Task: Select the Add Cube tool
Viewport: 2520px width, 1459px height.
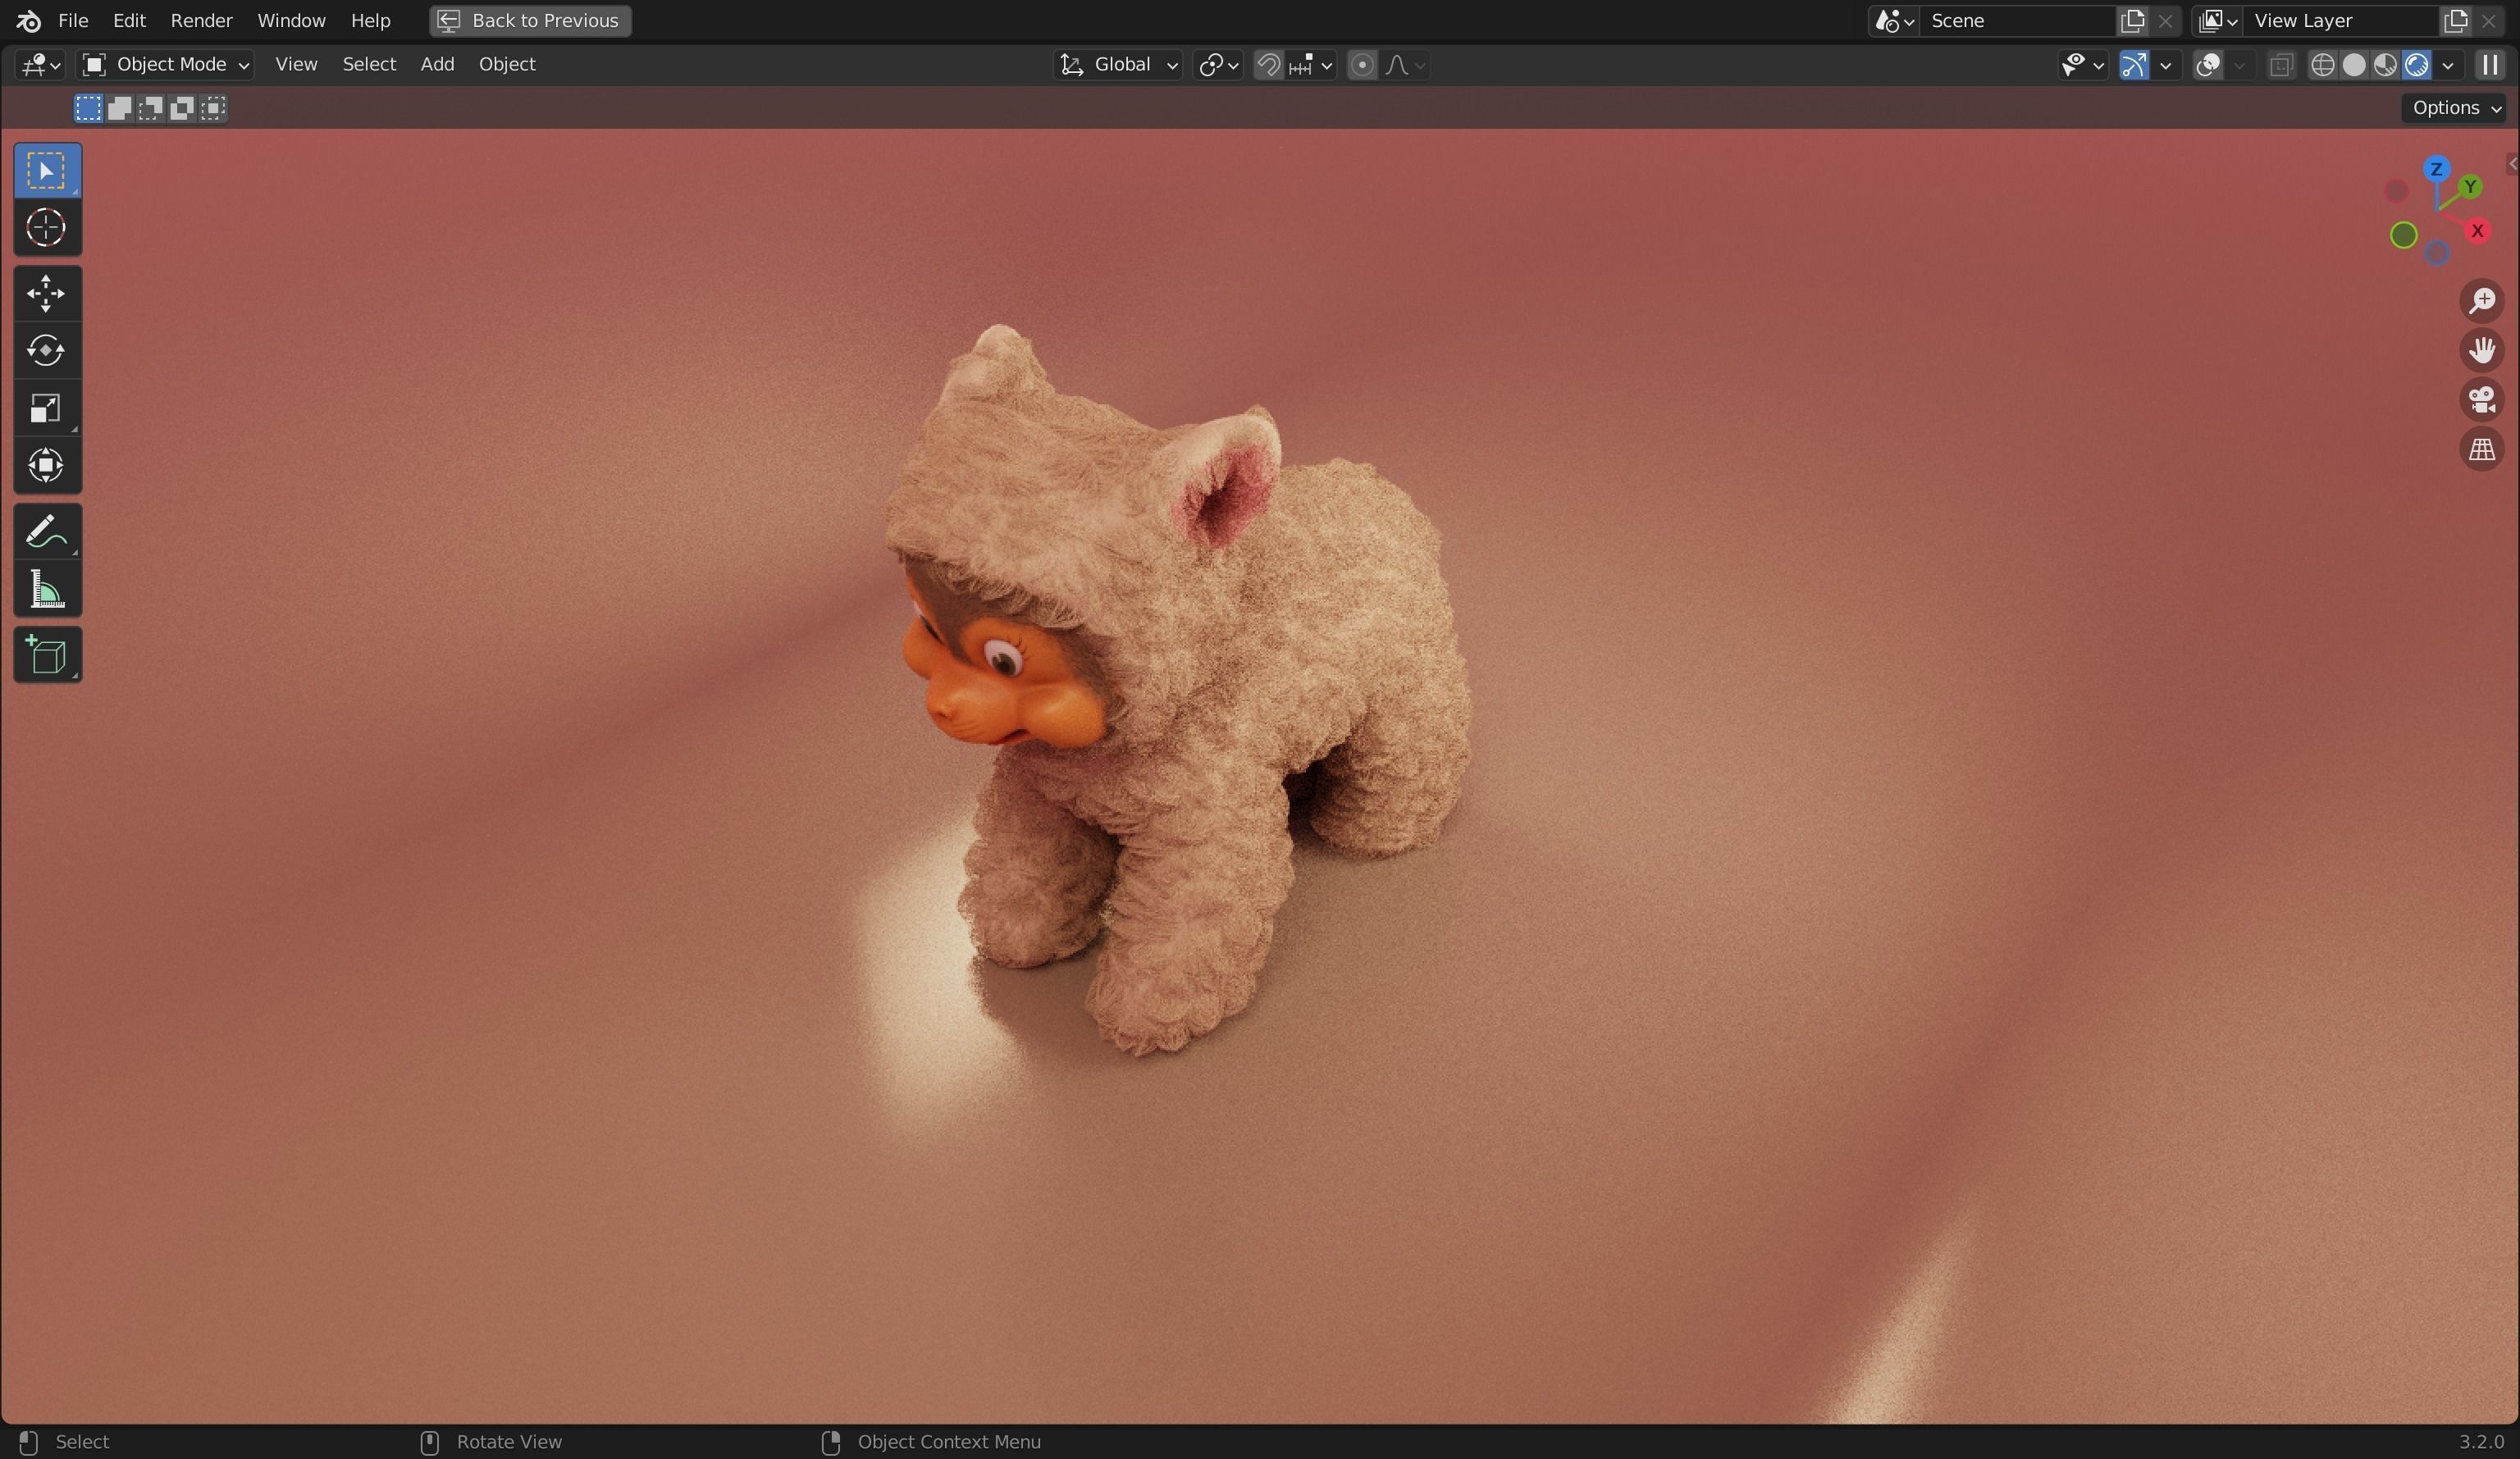Action: coord(47,655)
